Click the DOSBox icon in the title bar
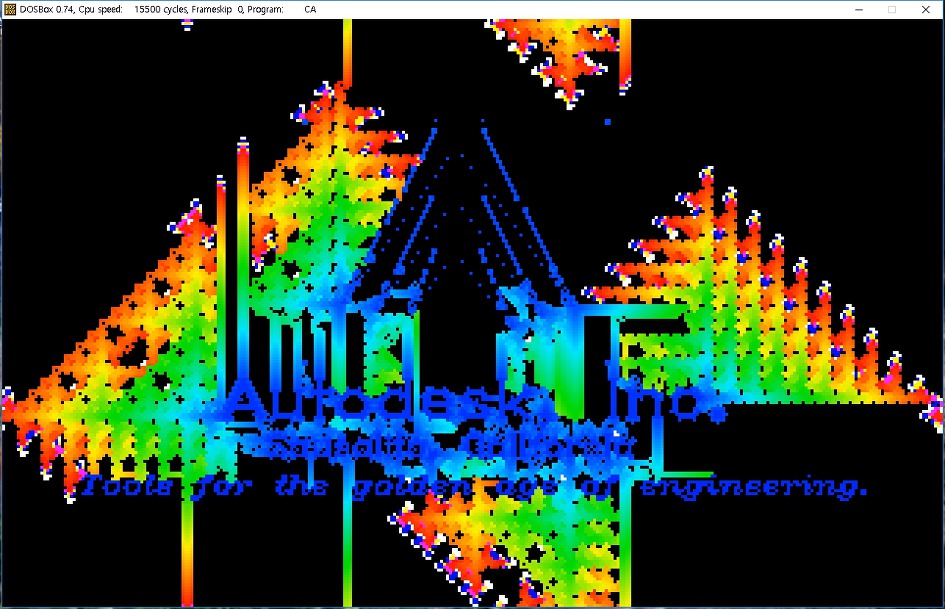 pyautogui.click(x=10, y=9)
